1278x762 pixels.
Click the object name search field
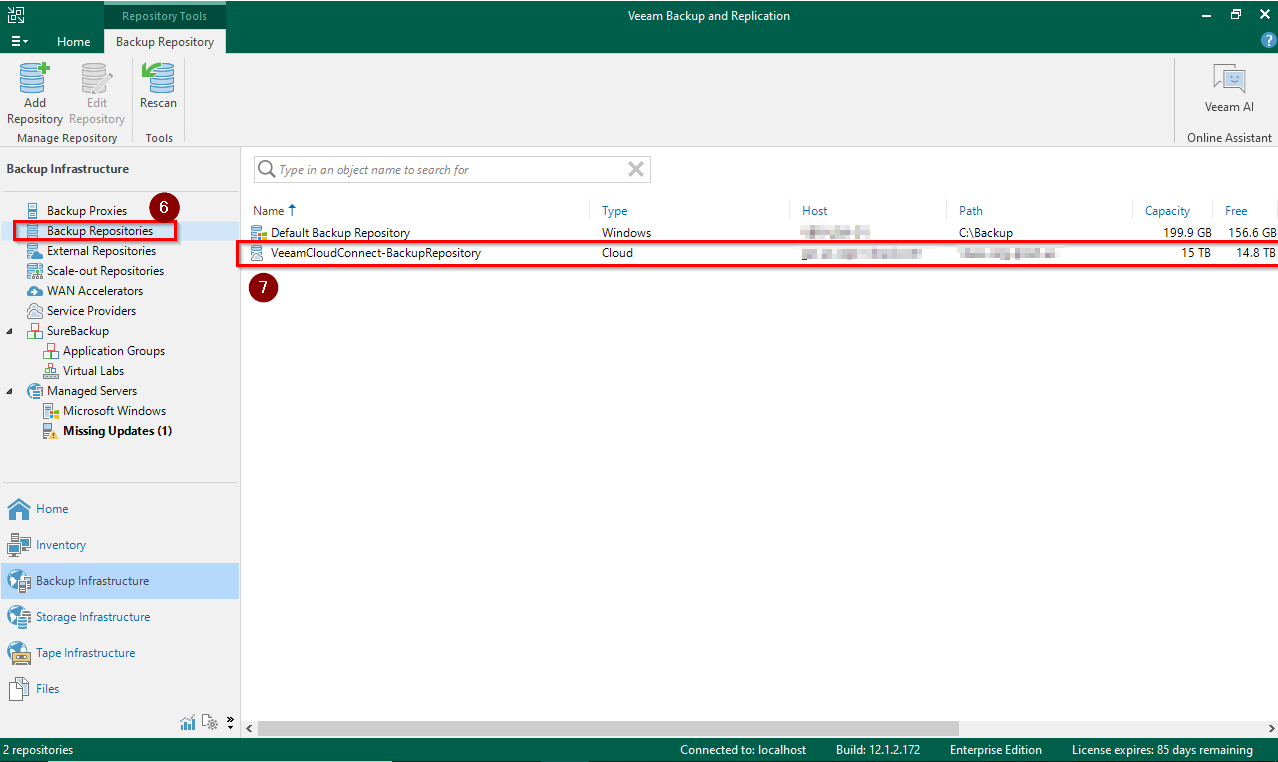(x=451, y=170)
